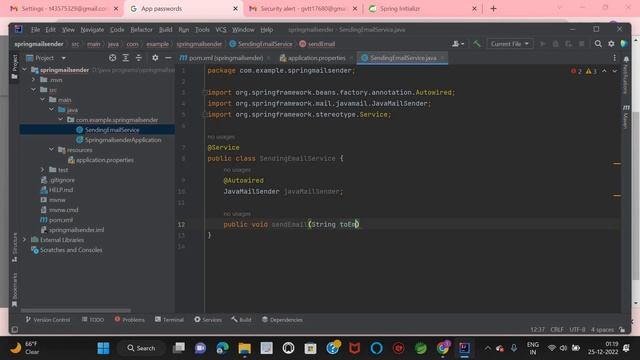Screen dimensions: 640x360
Task: Open Search Everywhere magnifier in IntelliJ toolbar
Action: click(x=598, y=44)
